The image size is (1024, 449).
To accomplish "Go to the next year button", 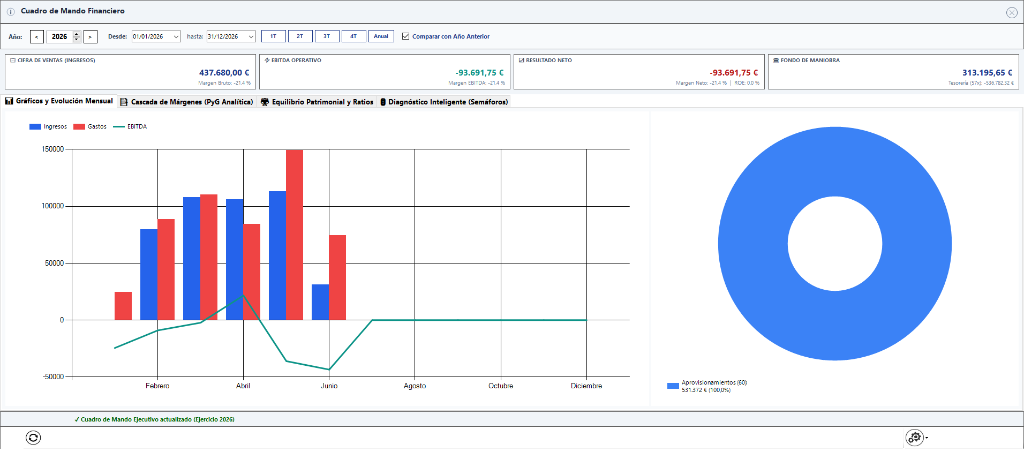I will point(91,37).
